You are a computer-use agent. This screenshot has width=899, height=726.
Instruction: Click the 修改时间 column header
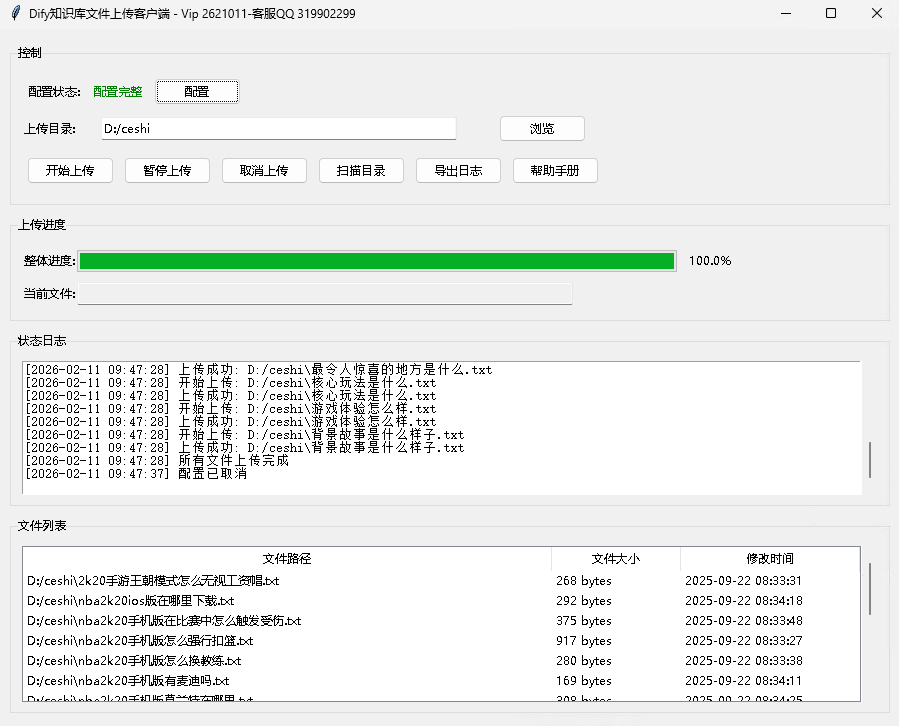tap(768, 558)
